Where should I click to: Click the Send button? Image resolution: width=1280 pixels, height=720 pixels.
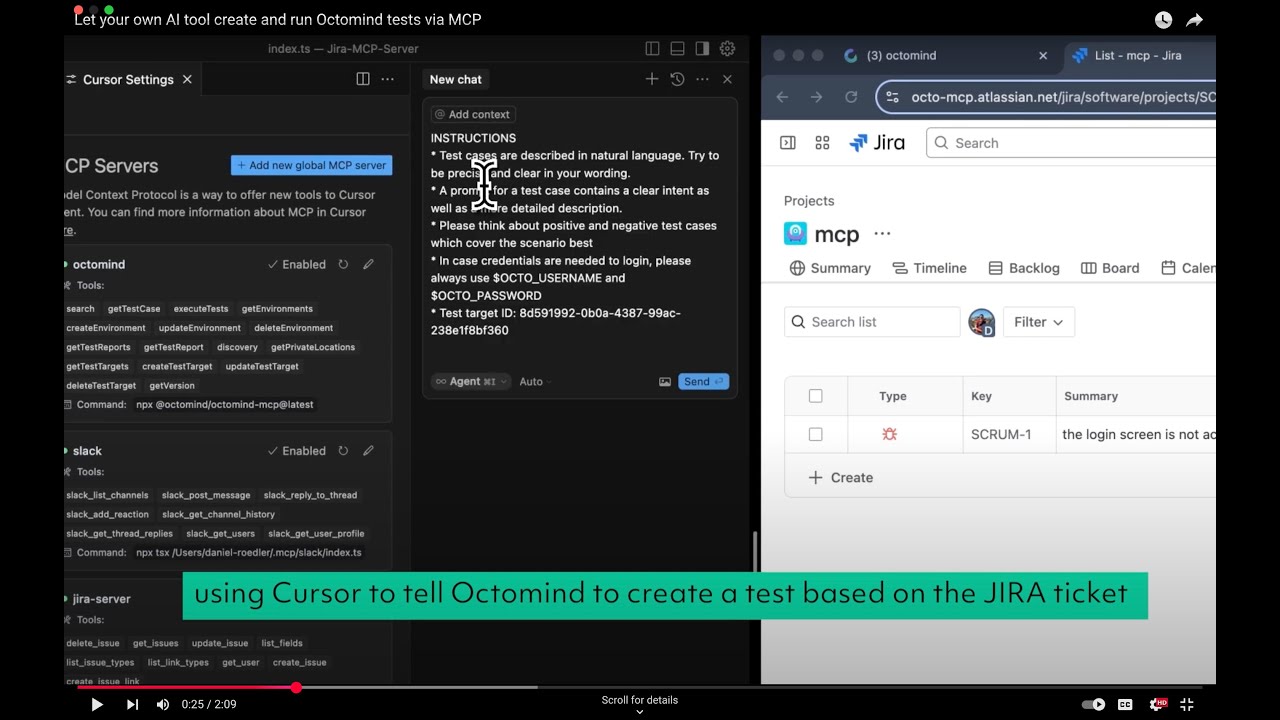click(x=703, y=381)
